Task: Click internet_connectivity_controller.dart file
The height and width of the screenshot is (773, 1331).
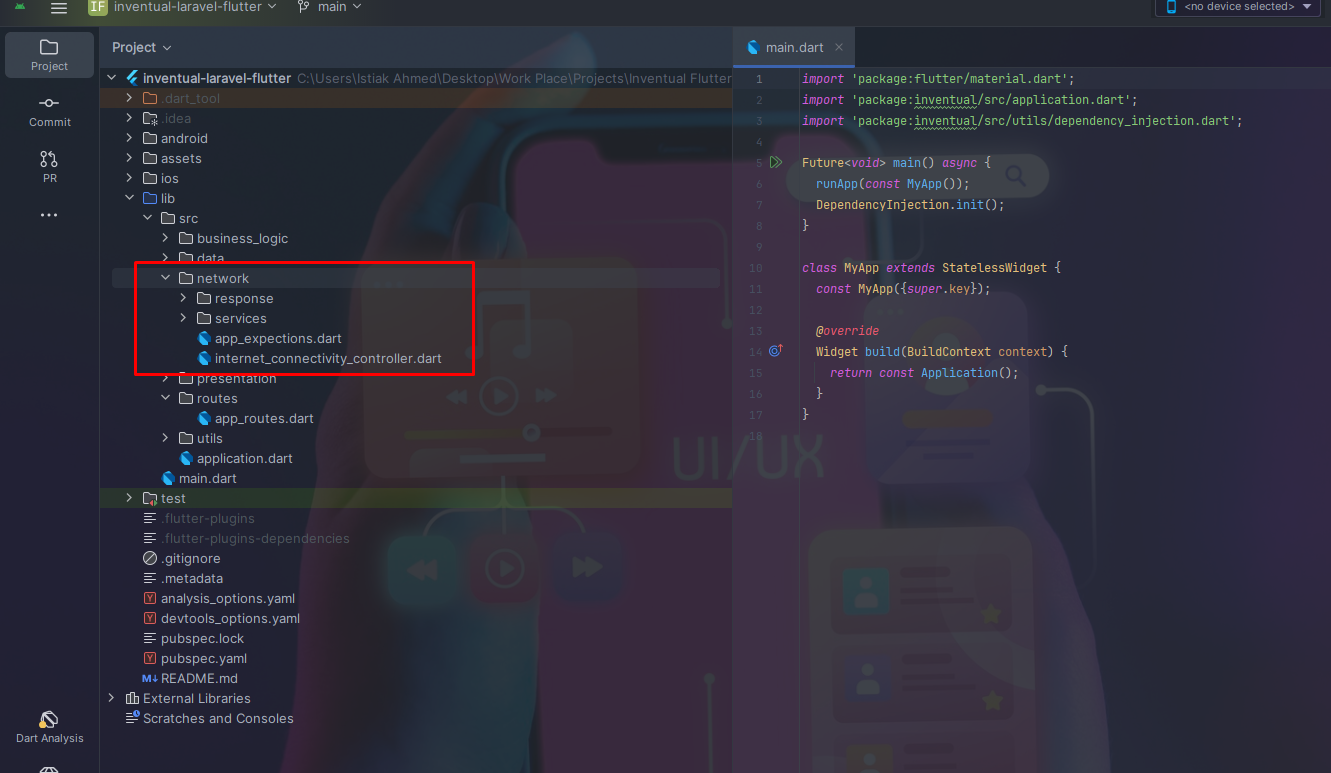Action: (328, 358)
